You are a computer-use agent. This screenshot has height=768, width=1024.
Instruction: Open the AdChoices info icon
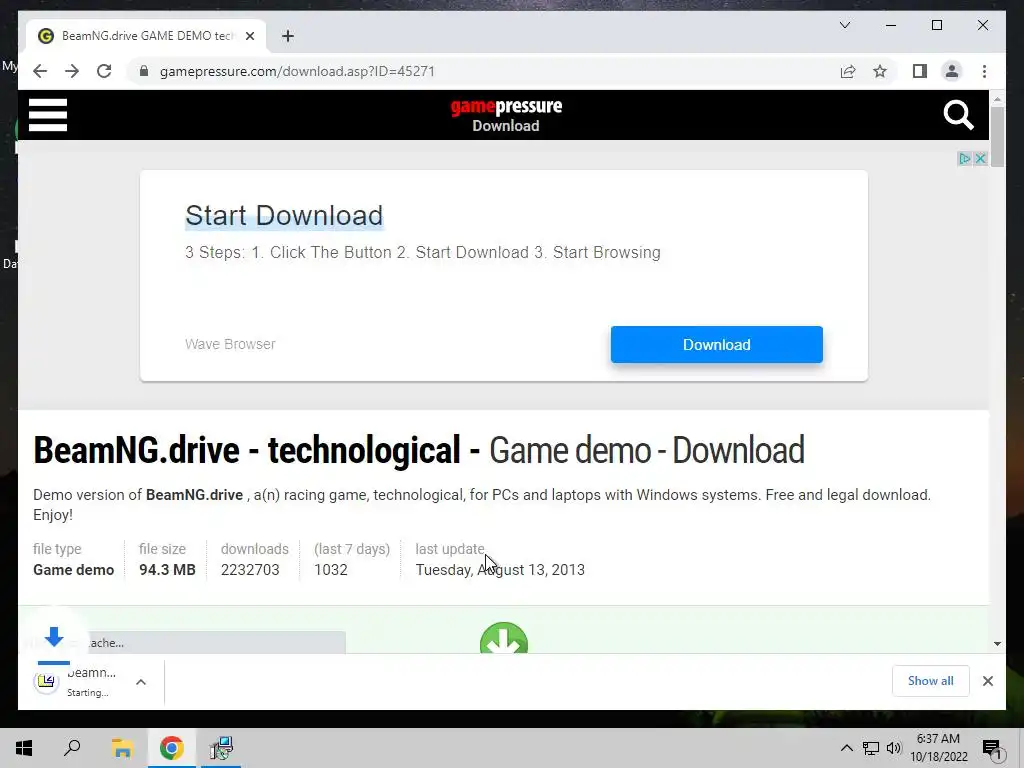coord(964,159)
